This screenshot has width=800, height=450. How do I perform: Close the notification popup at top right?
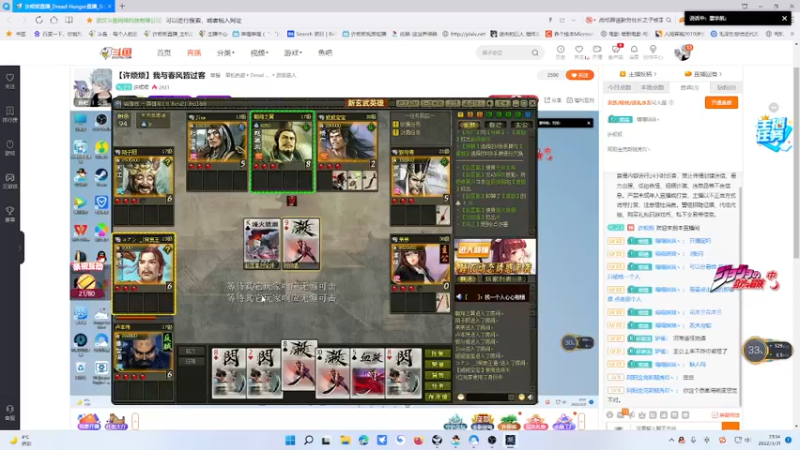point(784,18)
